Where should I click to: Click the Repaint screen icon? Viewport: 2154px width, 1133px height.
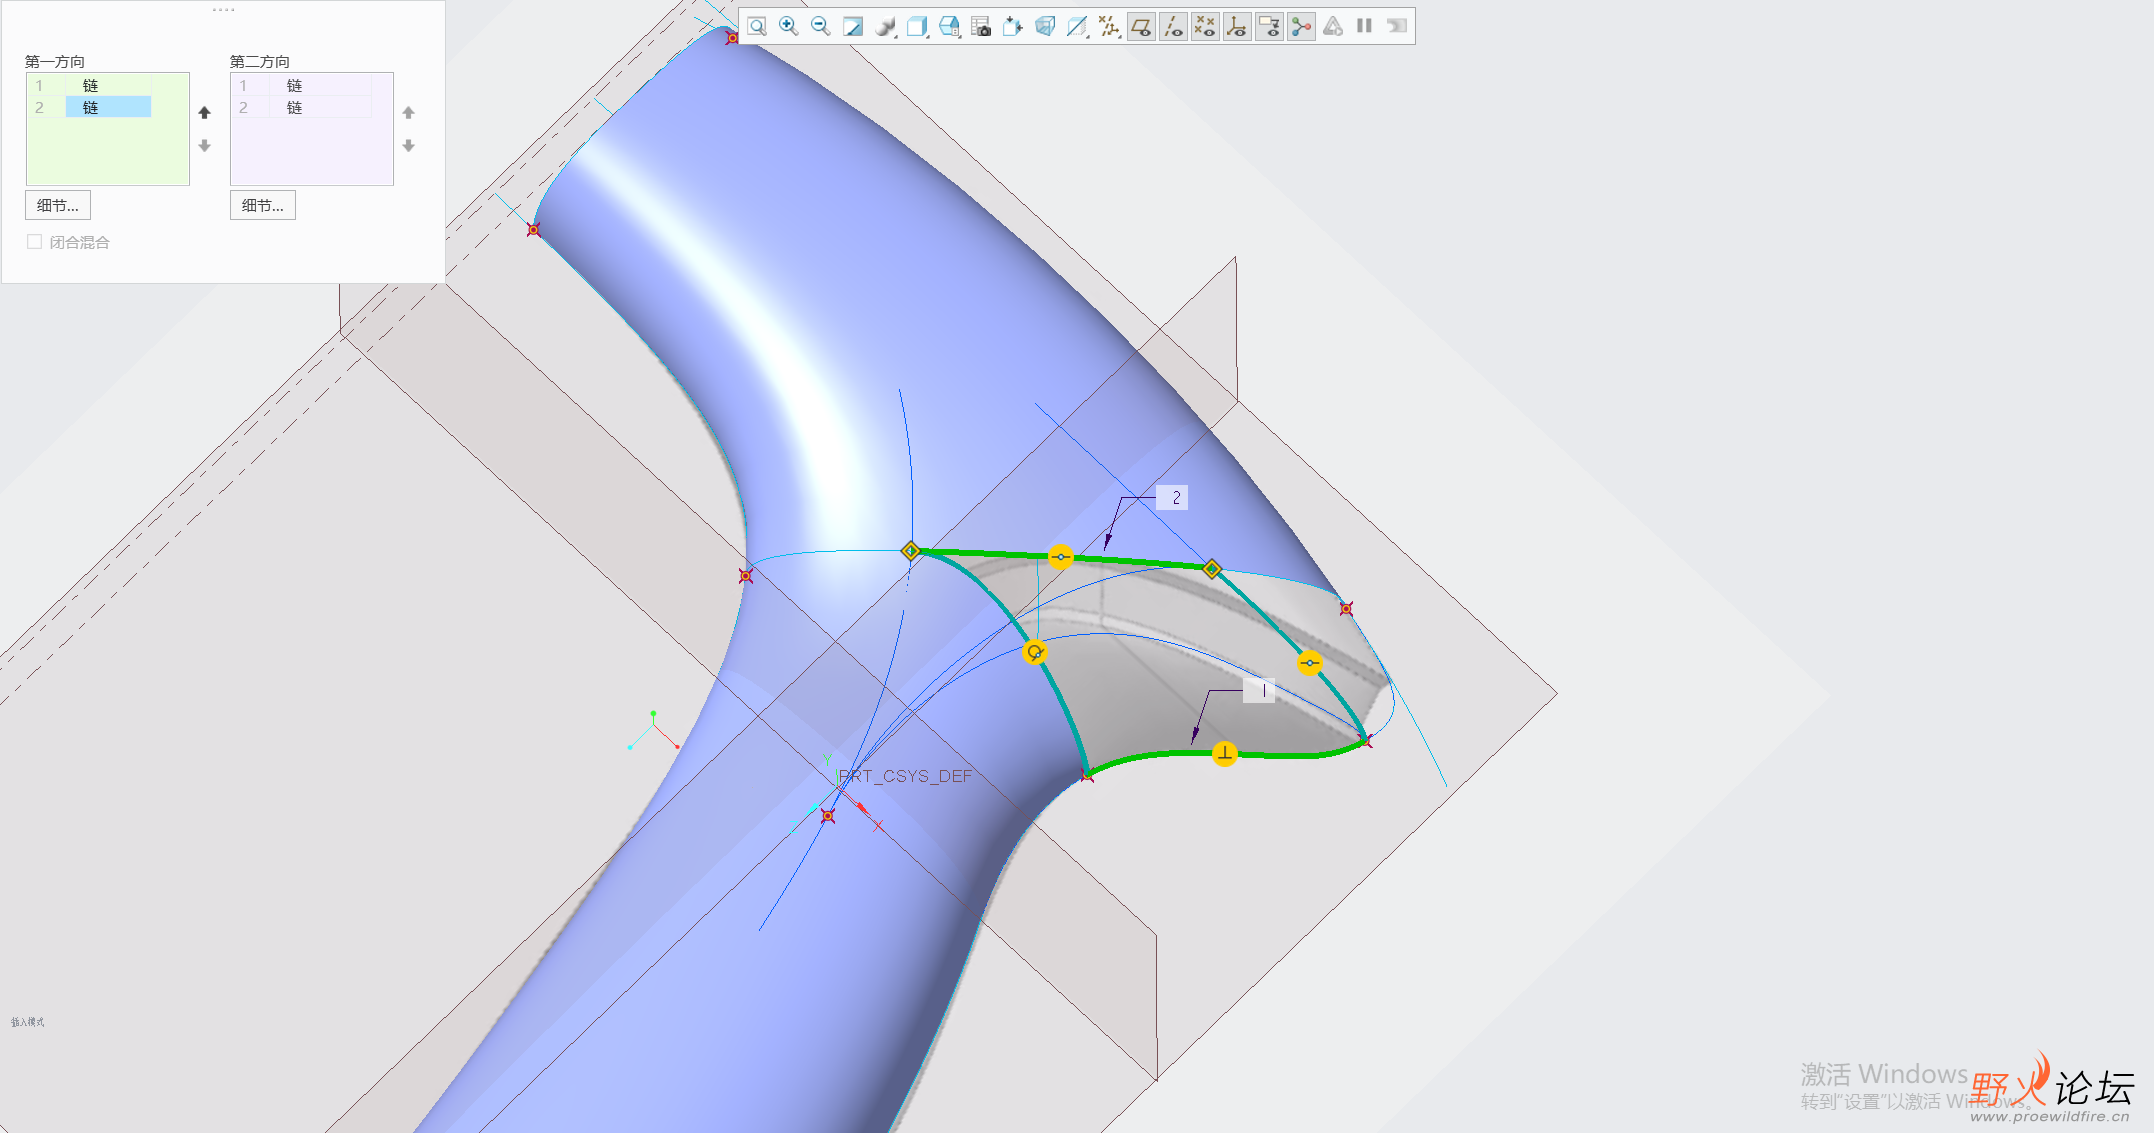(x=853, y=27)
